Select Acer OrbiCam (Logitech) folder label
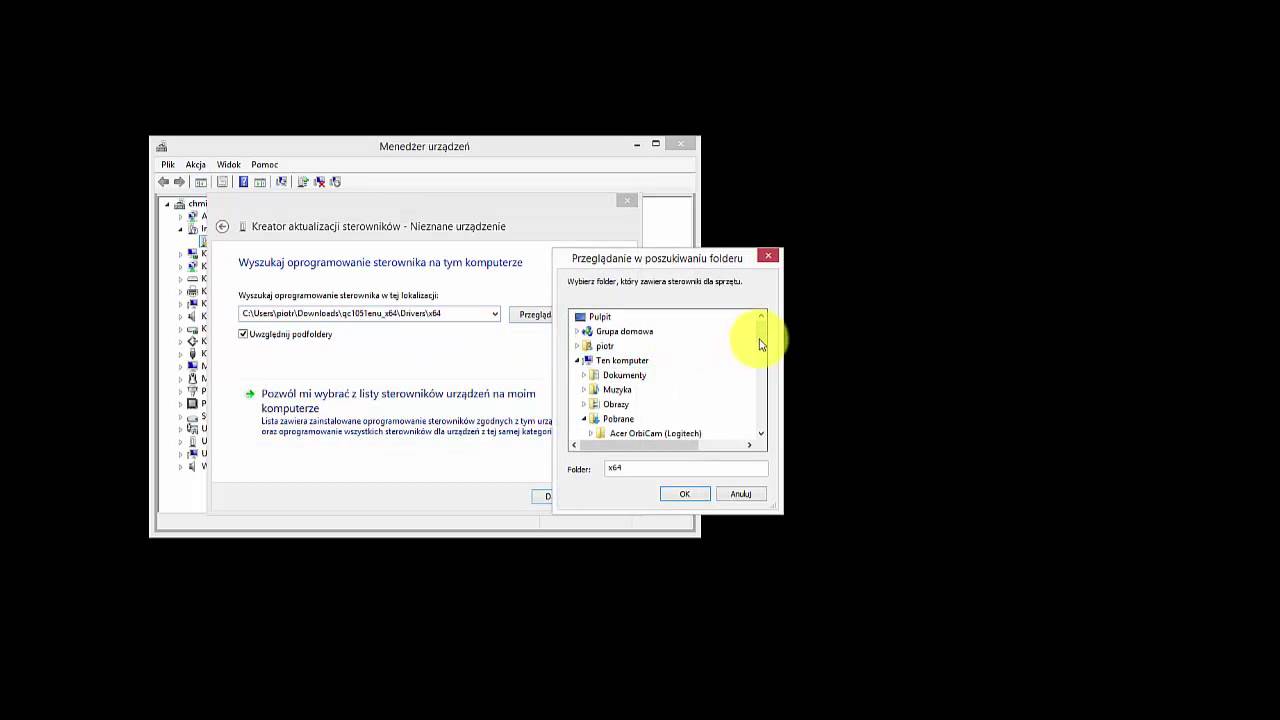Screen dimensions: 1280x720 656,434
